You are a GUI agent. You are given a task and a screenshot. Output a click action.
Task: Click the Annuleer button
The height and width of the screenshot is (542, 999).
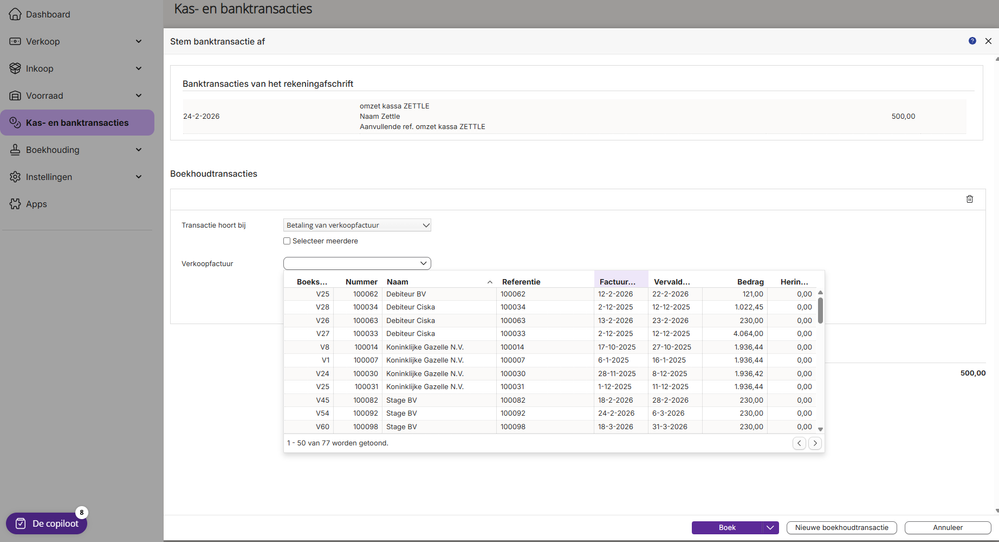pyautogui.click(x=947, y=527)
